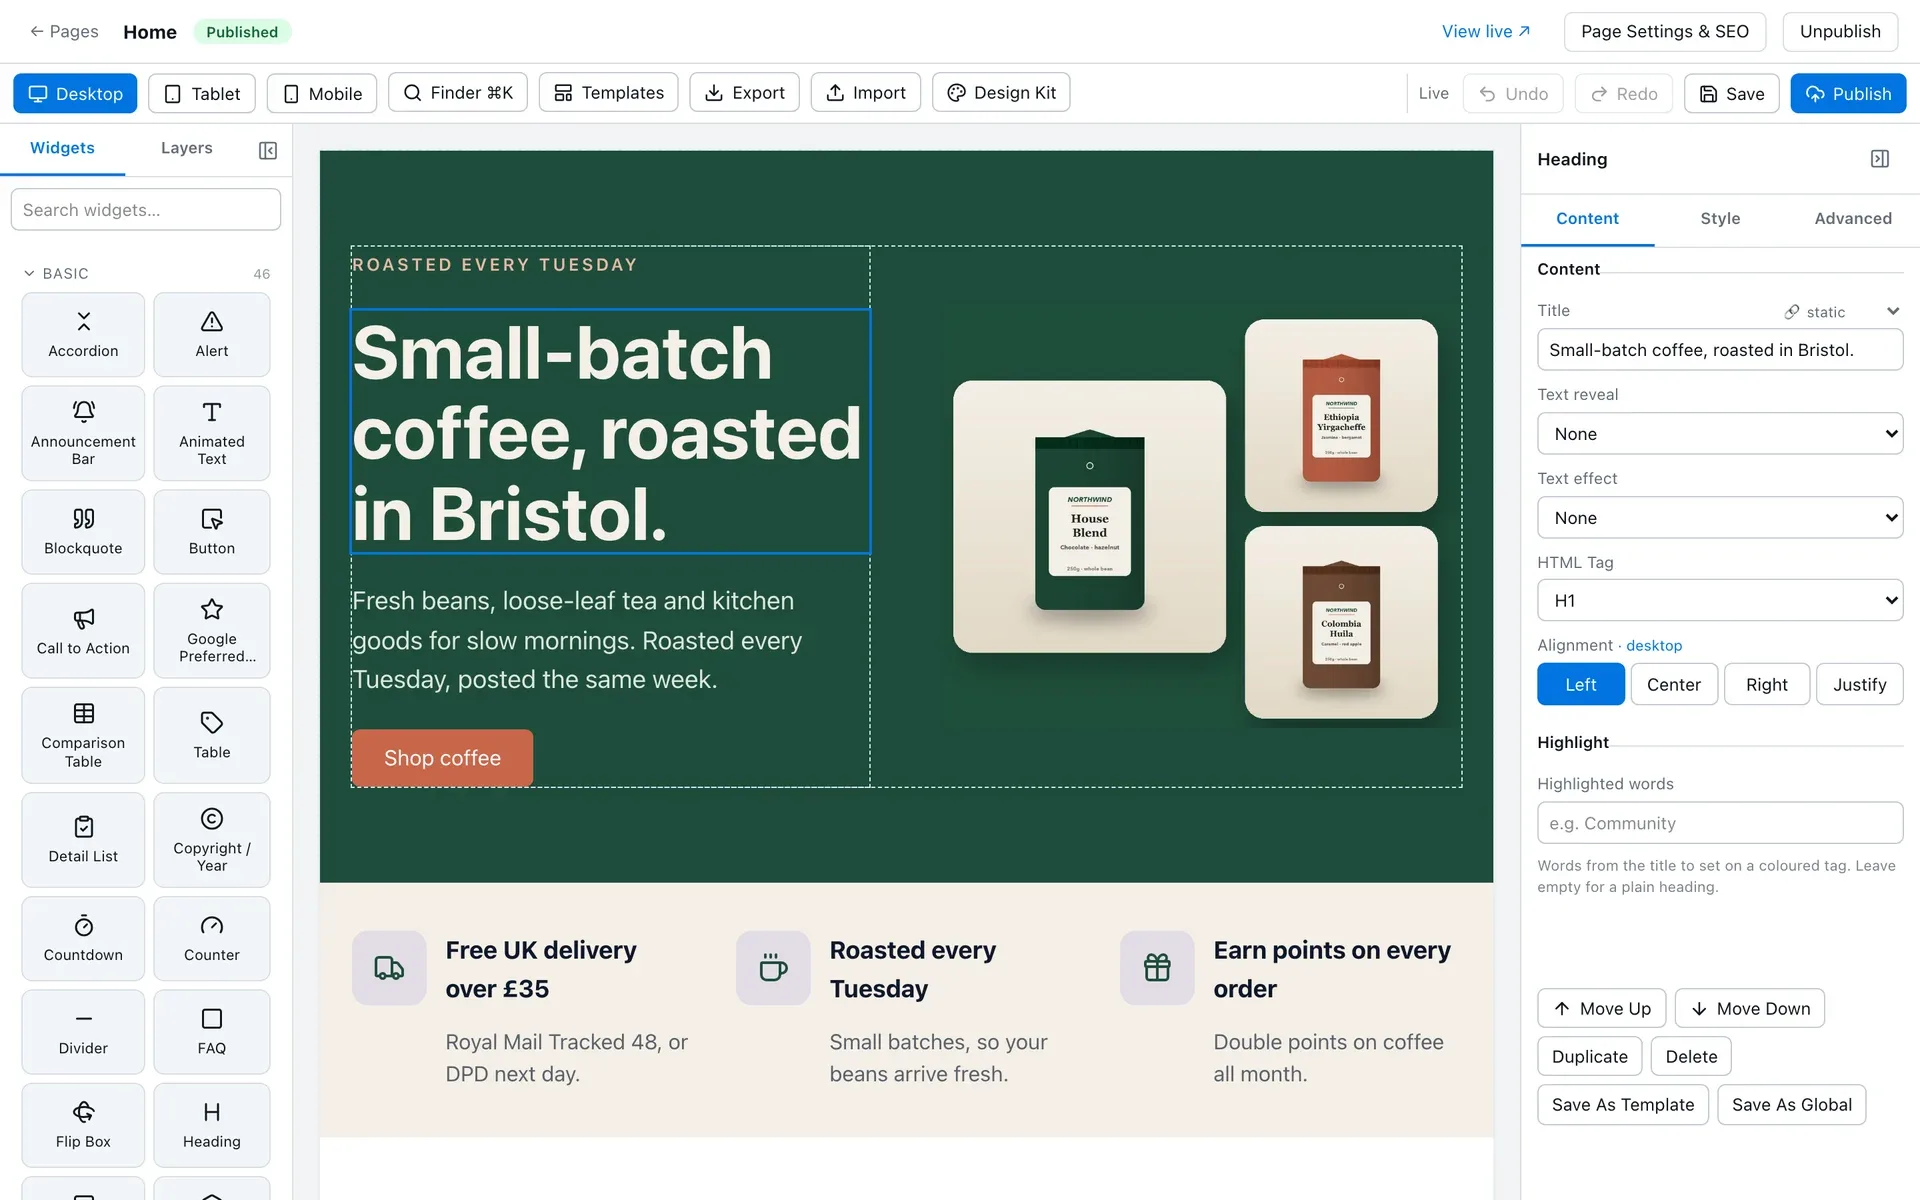Collapse the right Heading panel
Viewport: 1920px width, 1200px height.
(1879, 159)
